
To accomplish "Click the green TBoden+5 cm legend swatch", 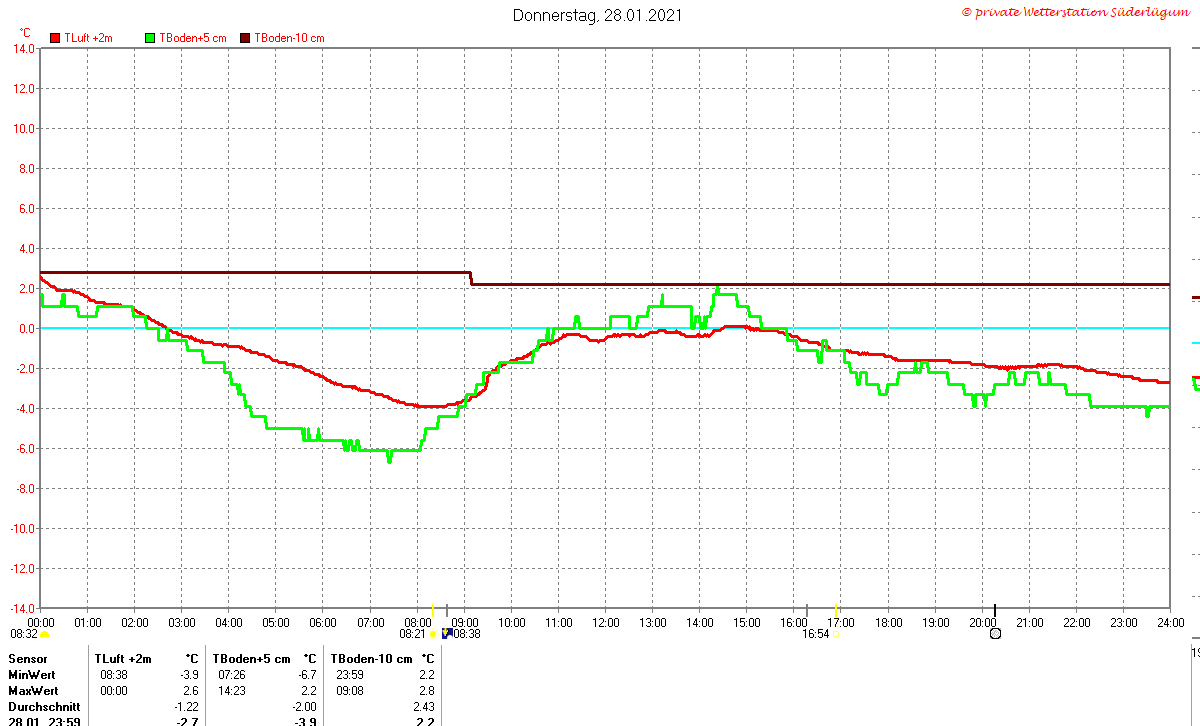I will pyautogui.click(x=151, y=38).
